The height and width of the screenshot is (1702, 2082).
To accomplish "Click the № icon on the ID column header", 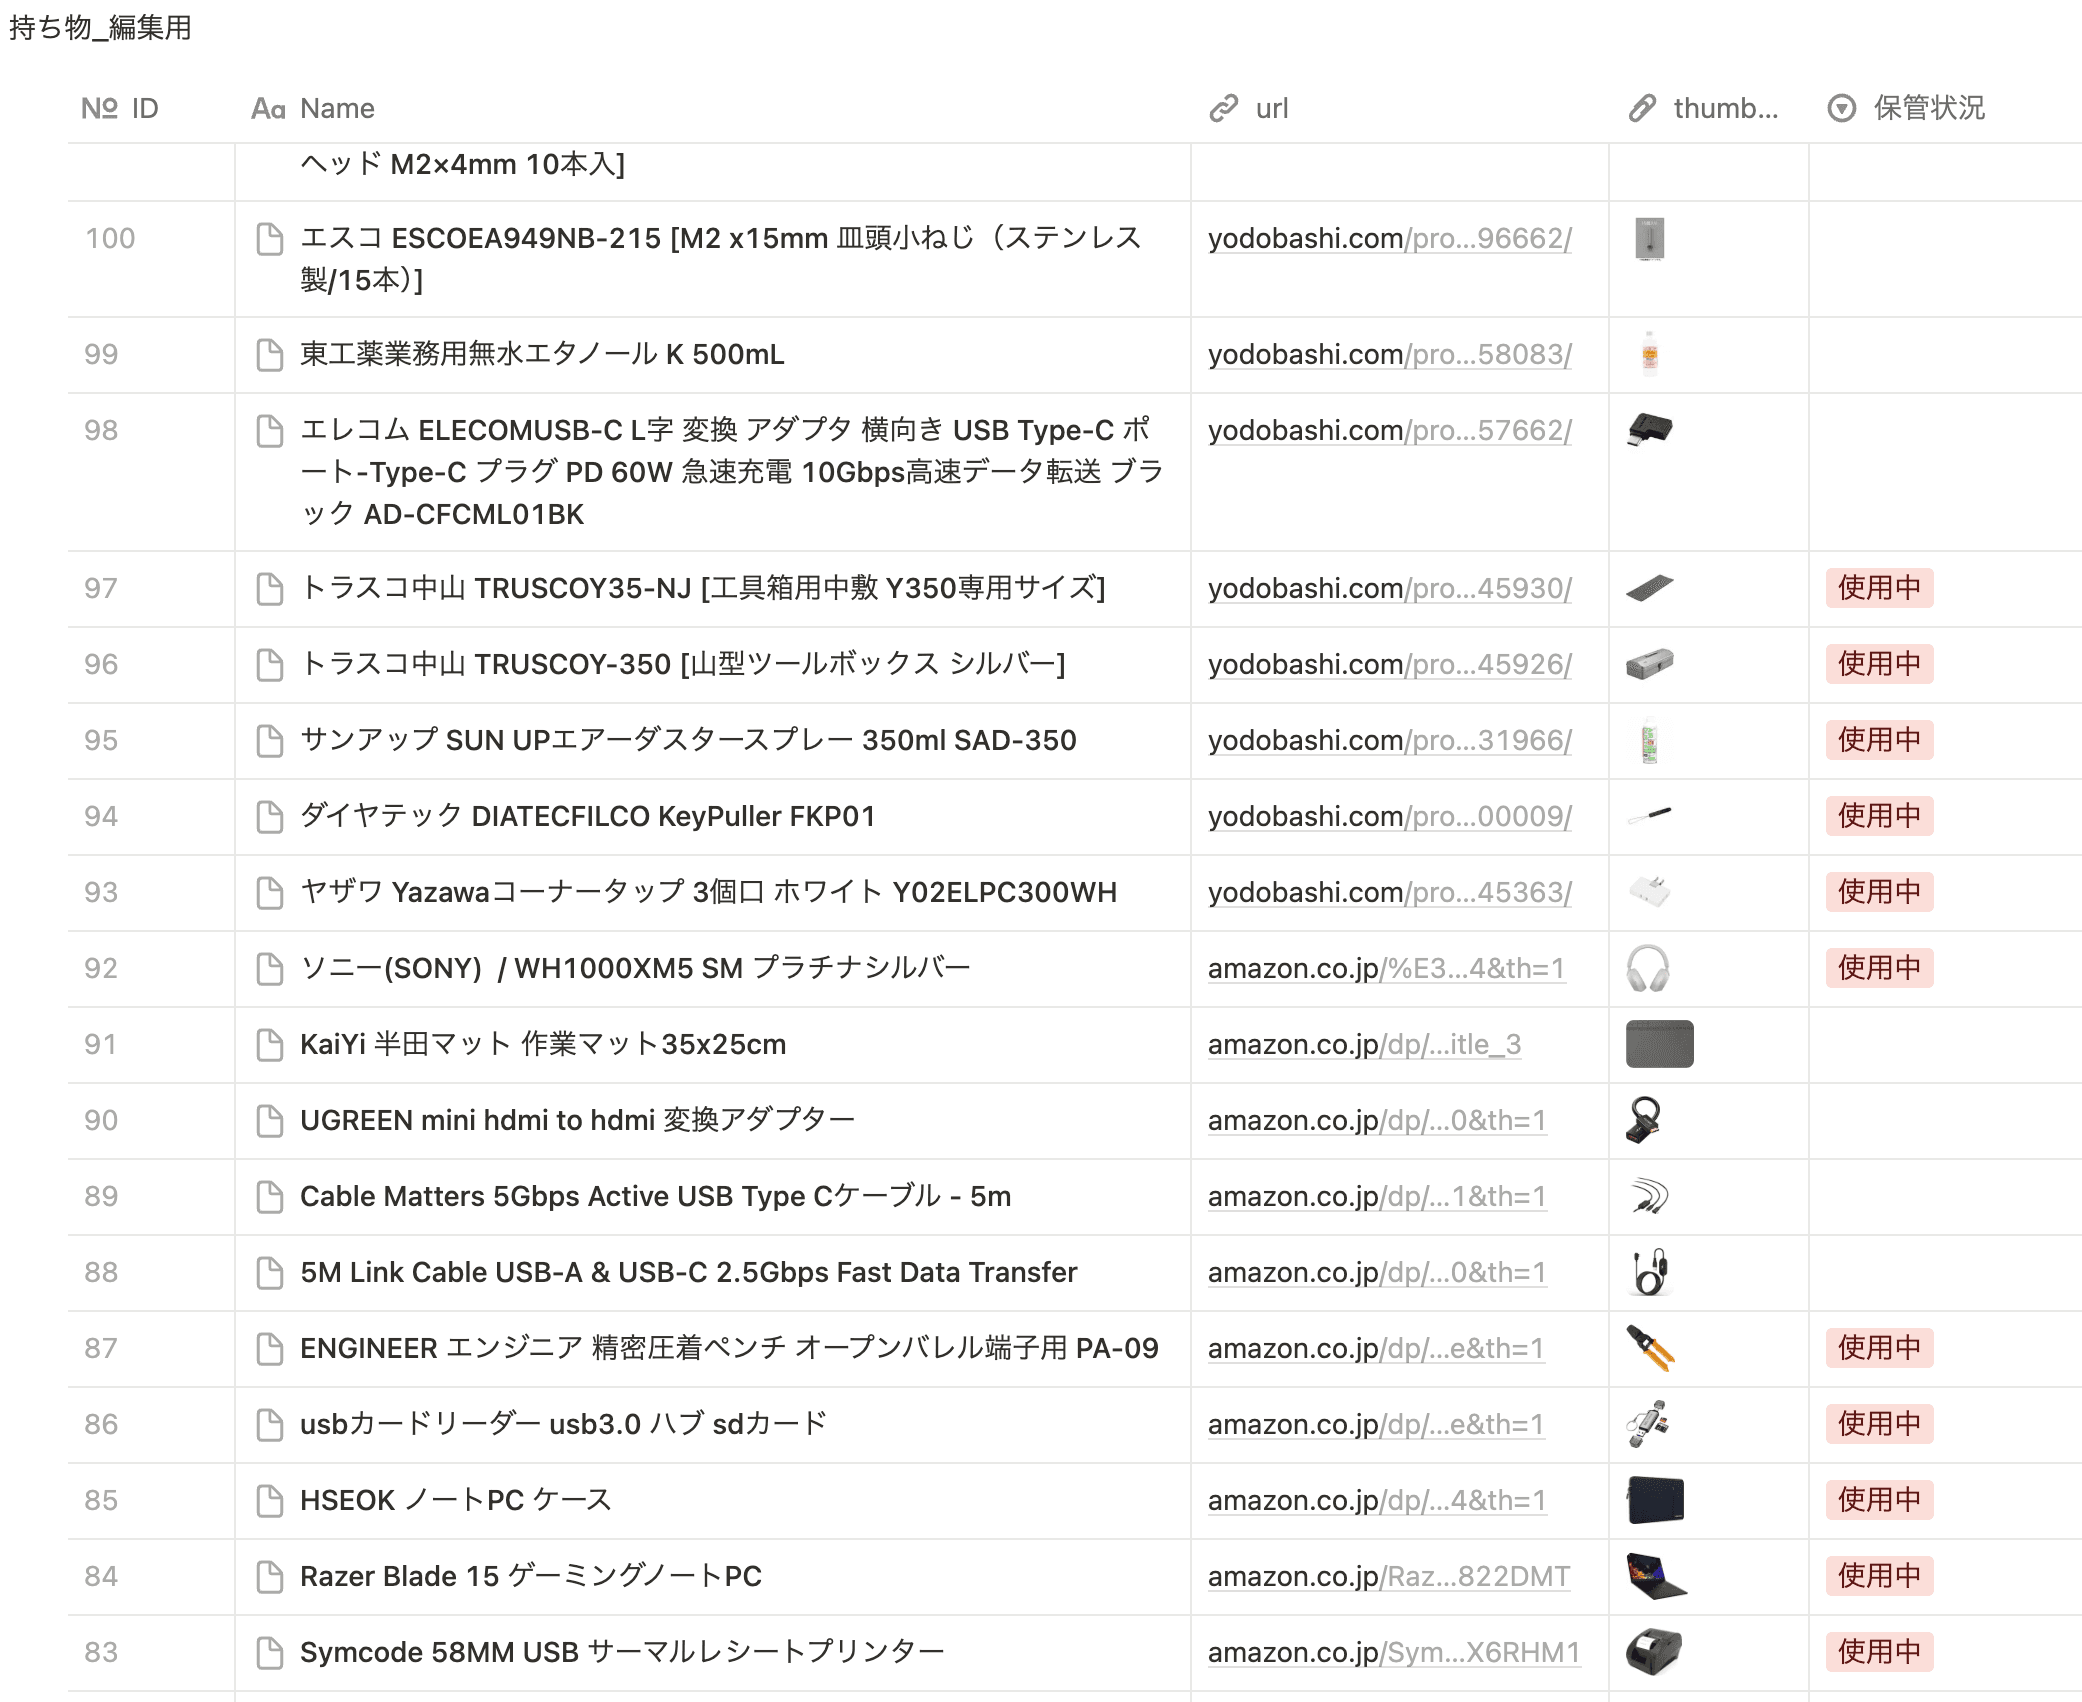I will [100, 108].
